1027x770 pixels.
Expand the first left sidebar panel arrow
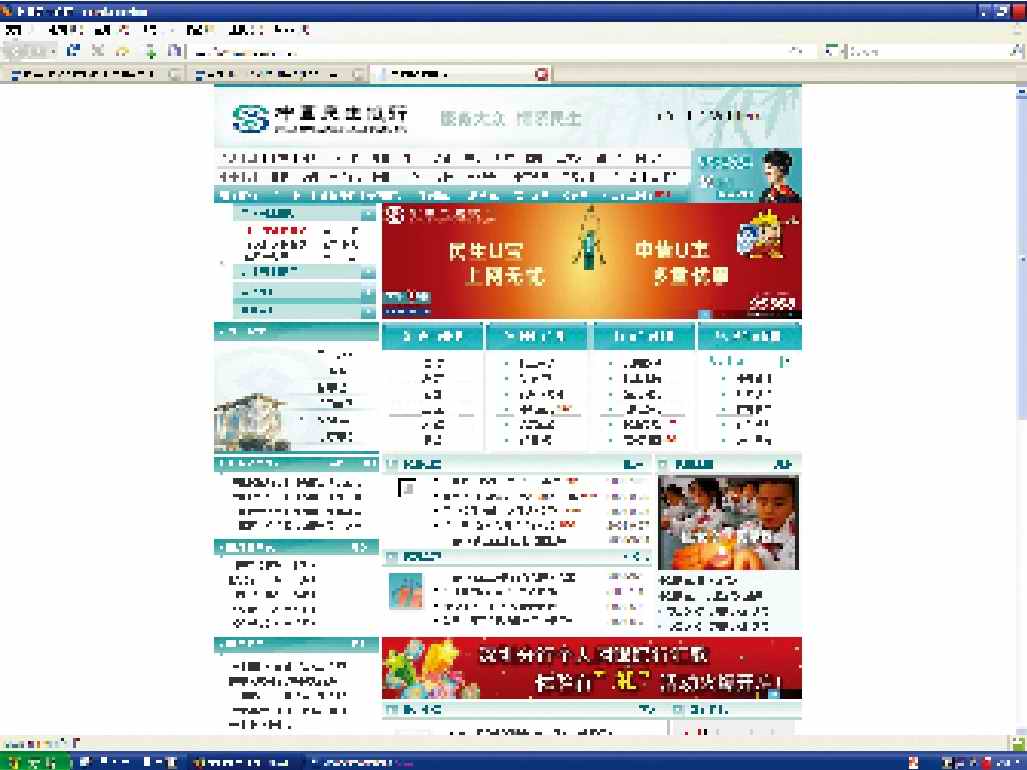[x=368, y=215]
